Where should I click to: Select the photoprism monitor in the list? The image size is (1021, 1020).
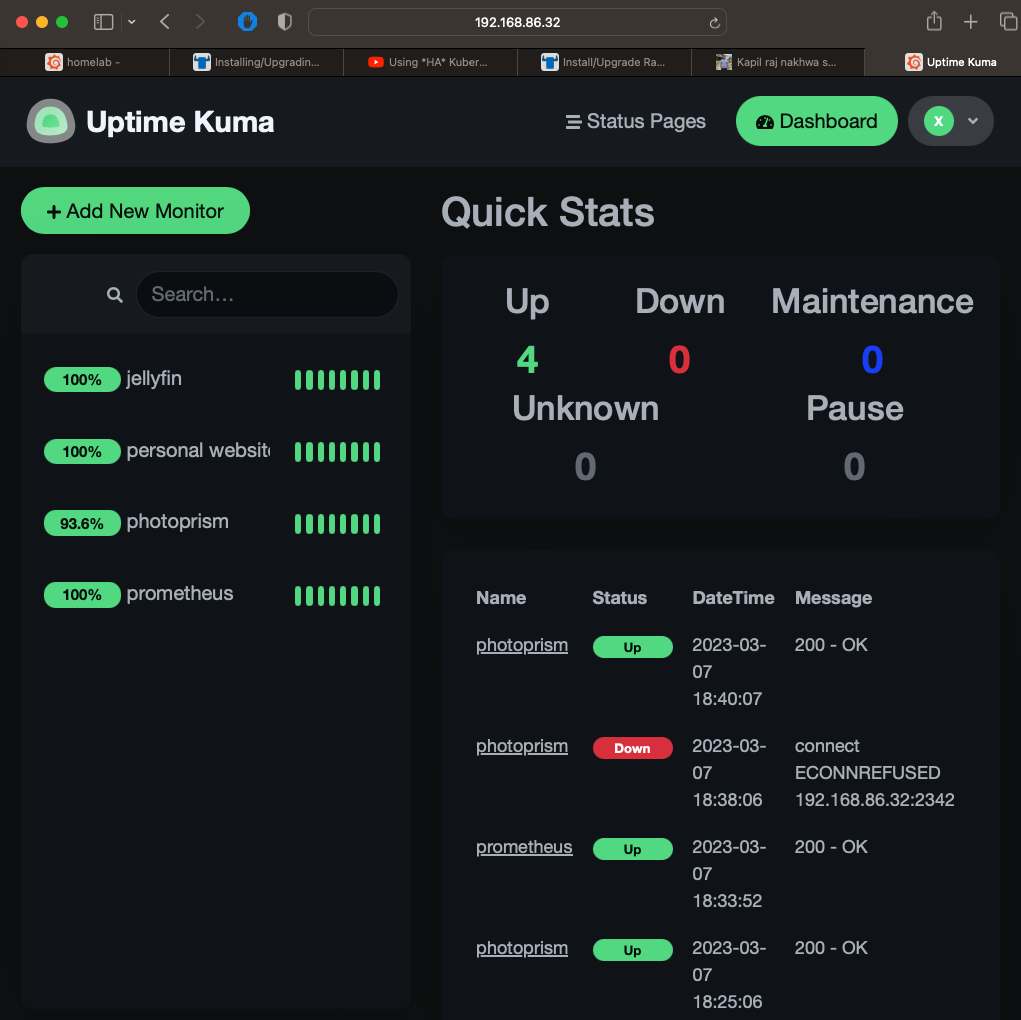pos(216,522)
